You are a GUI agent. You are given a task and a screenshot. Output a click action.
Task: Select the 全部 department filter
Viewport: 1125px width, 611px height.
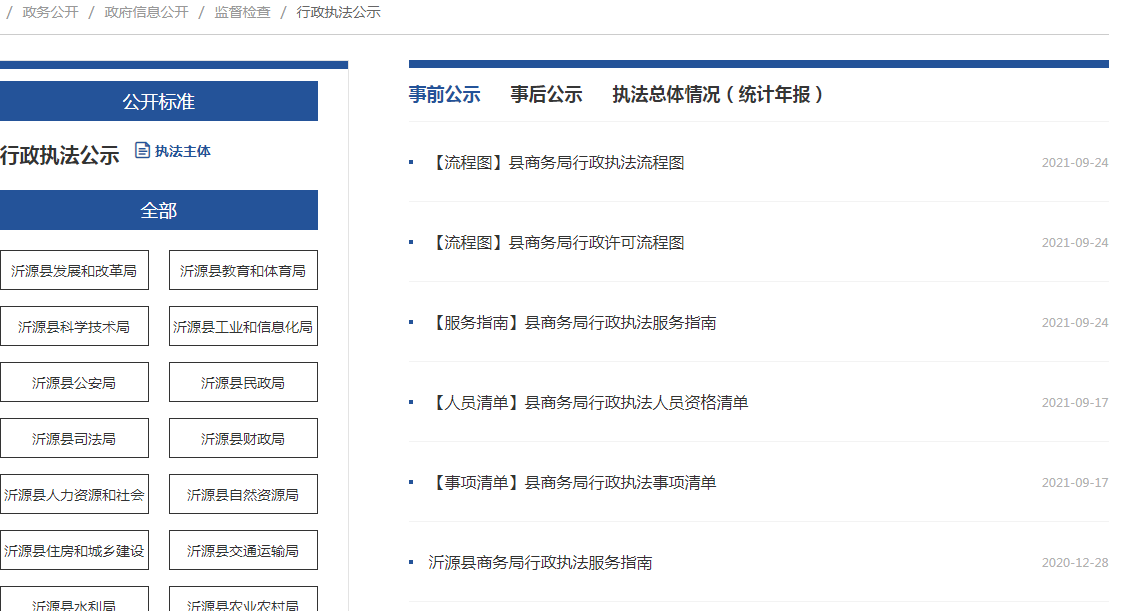tap(159, 211)
